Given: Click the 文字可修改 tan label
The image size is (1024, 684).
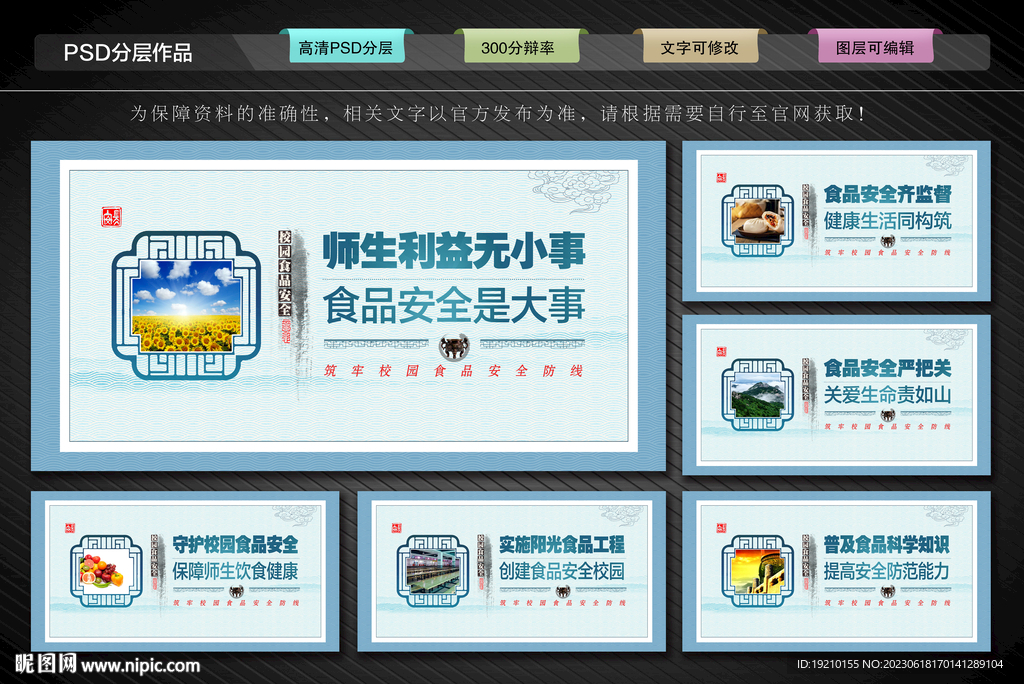Looking at the screenshot, I should coord(700,48).
